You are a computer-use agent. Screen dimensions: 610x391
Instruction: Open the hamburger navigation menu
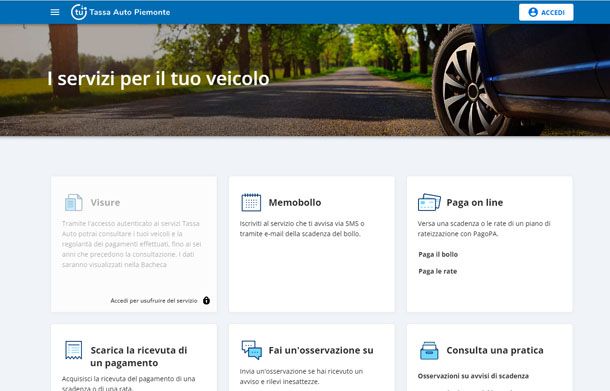(55, 12)
